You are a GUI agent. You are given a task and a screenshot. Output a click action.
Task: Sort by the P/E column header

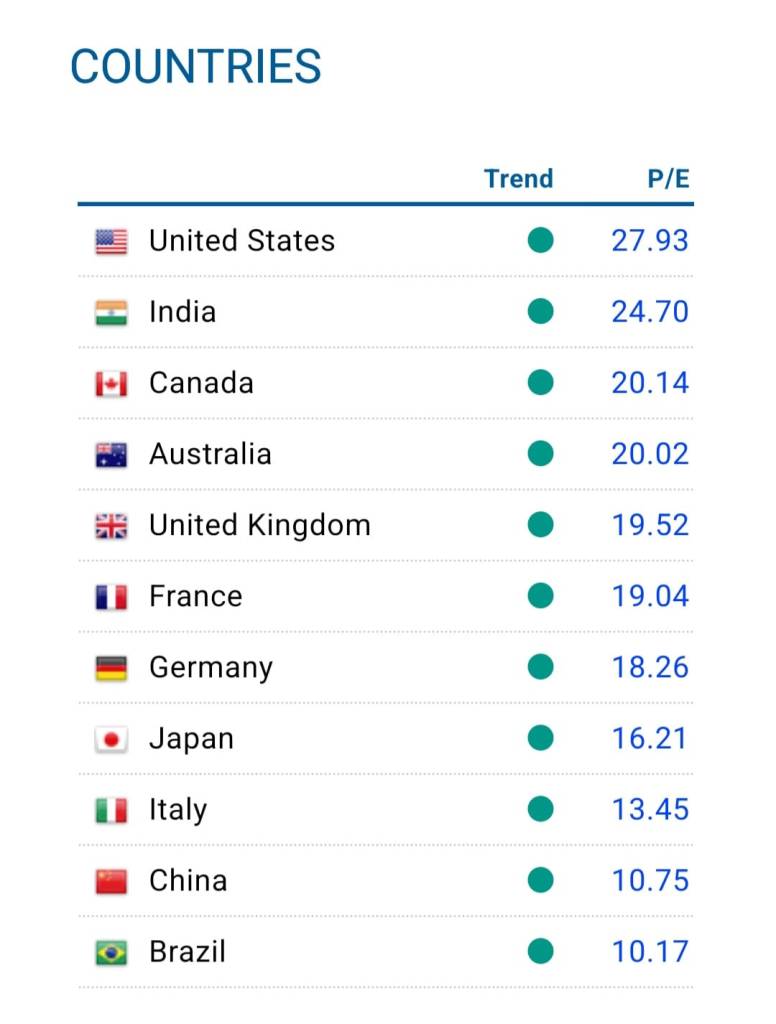[668, 178]
